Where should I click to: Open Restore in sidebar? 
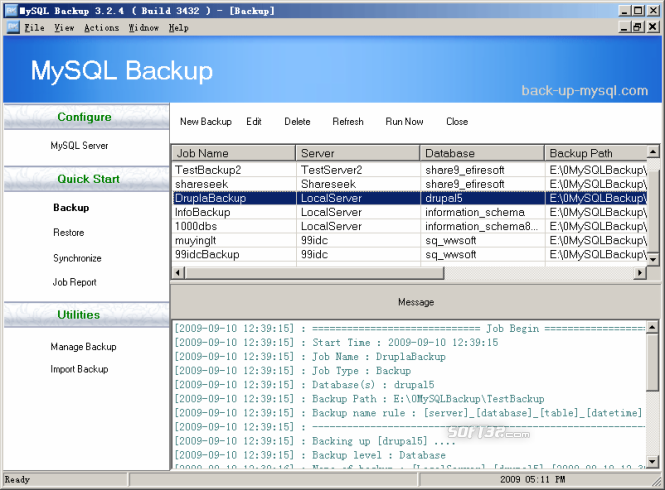tap(69, 232)
